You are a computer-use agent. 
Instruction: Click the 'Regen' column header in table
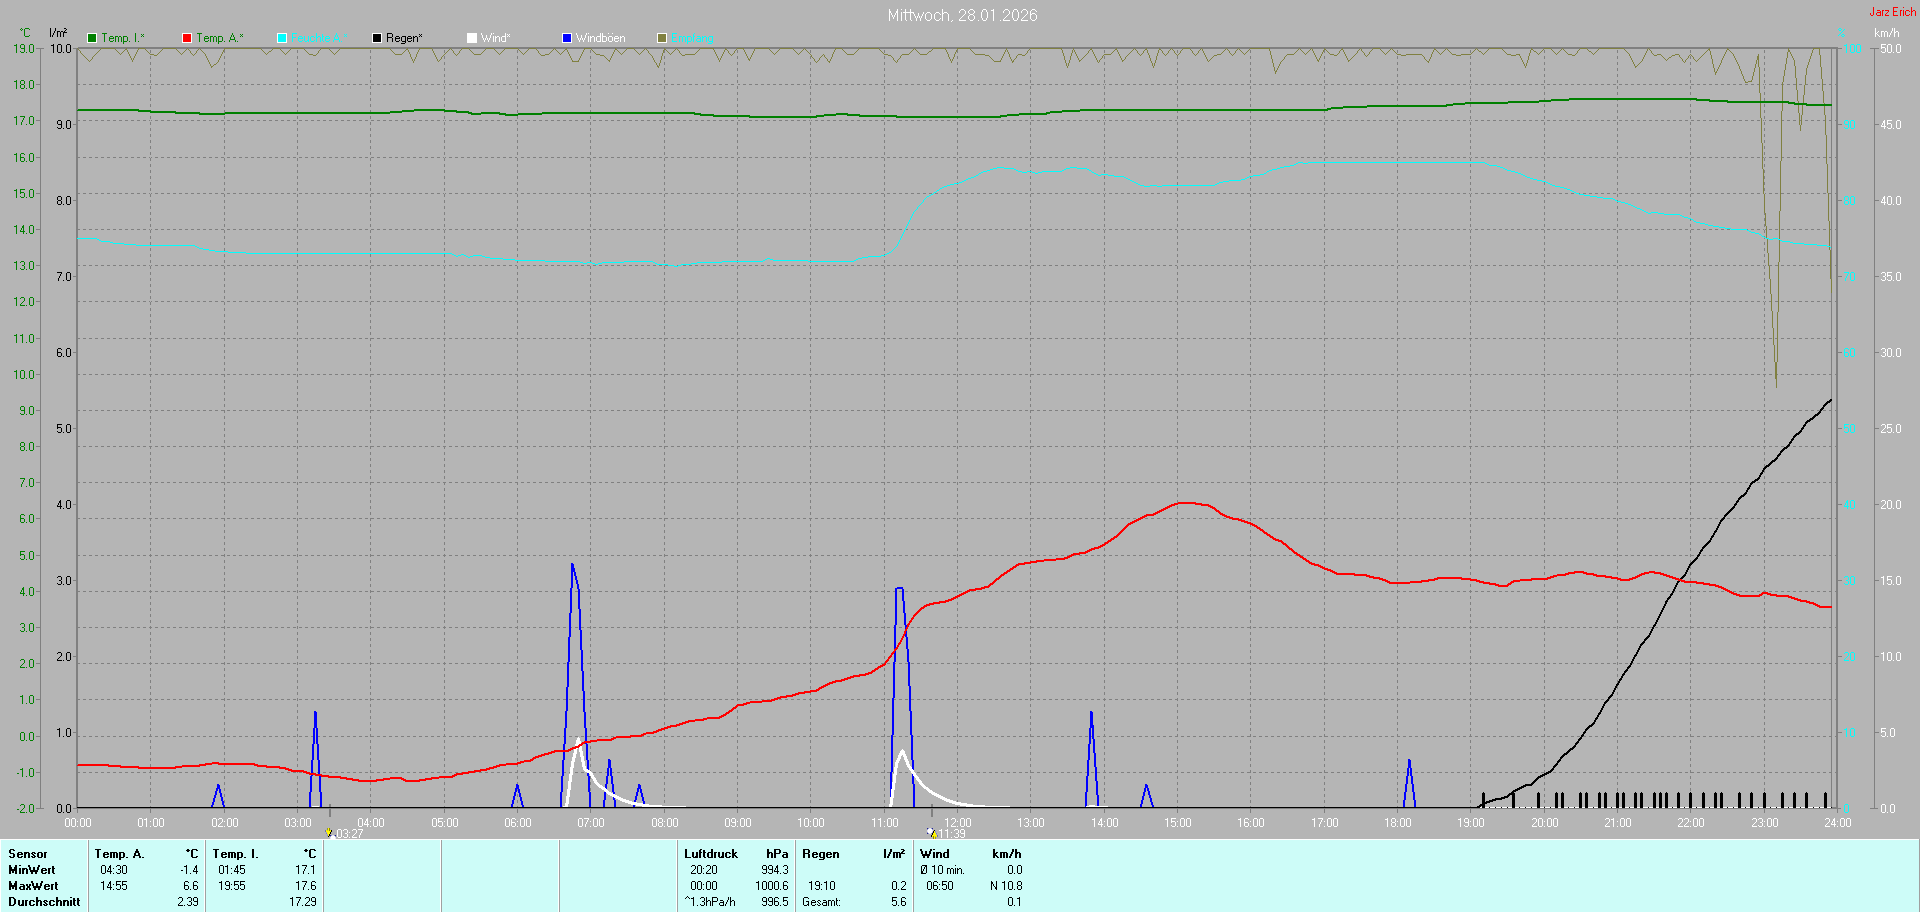821,854
